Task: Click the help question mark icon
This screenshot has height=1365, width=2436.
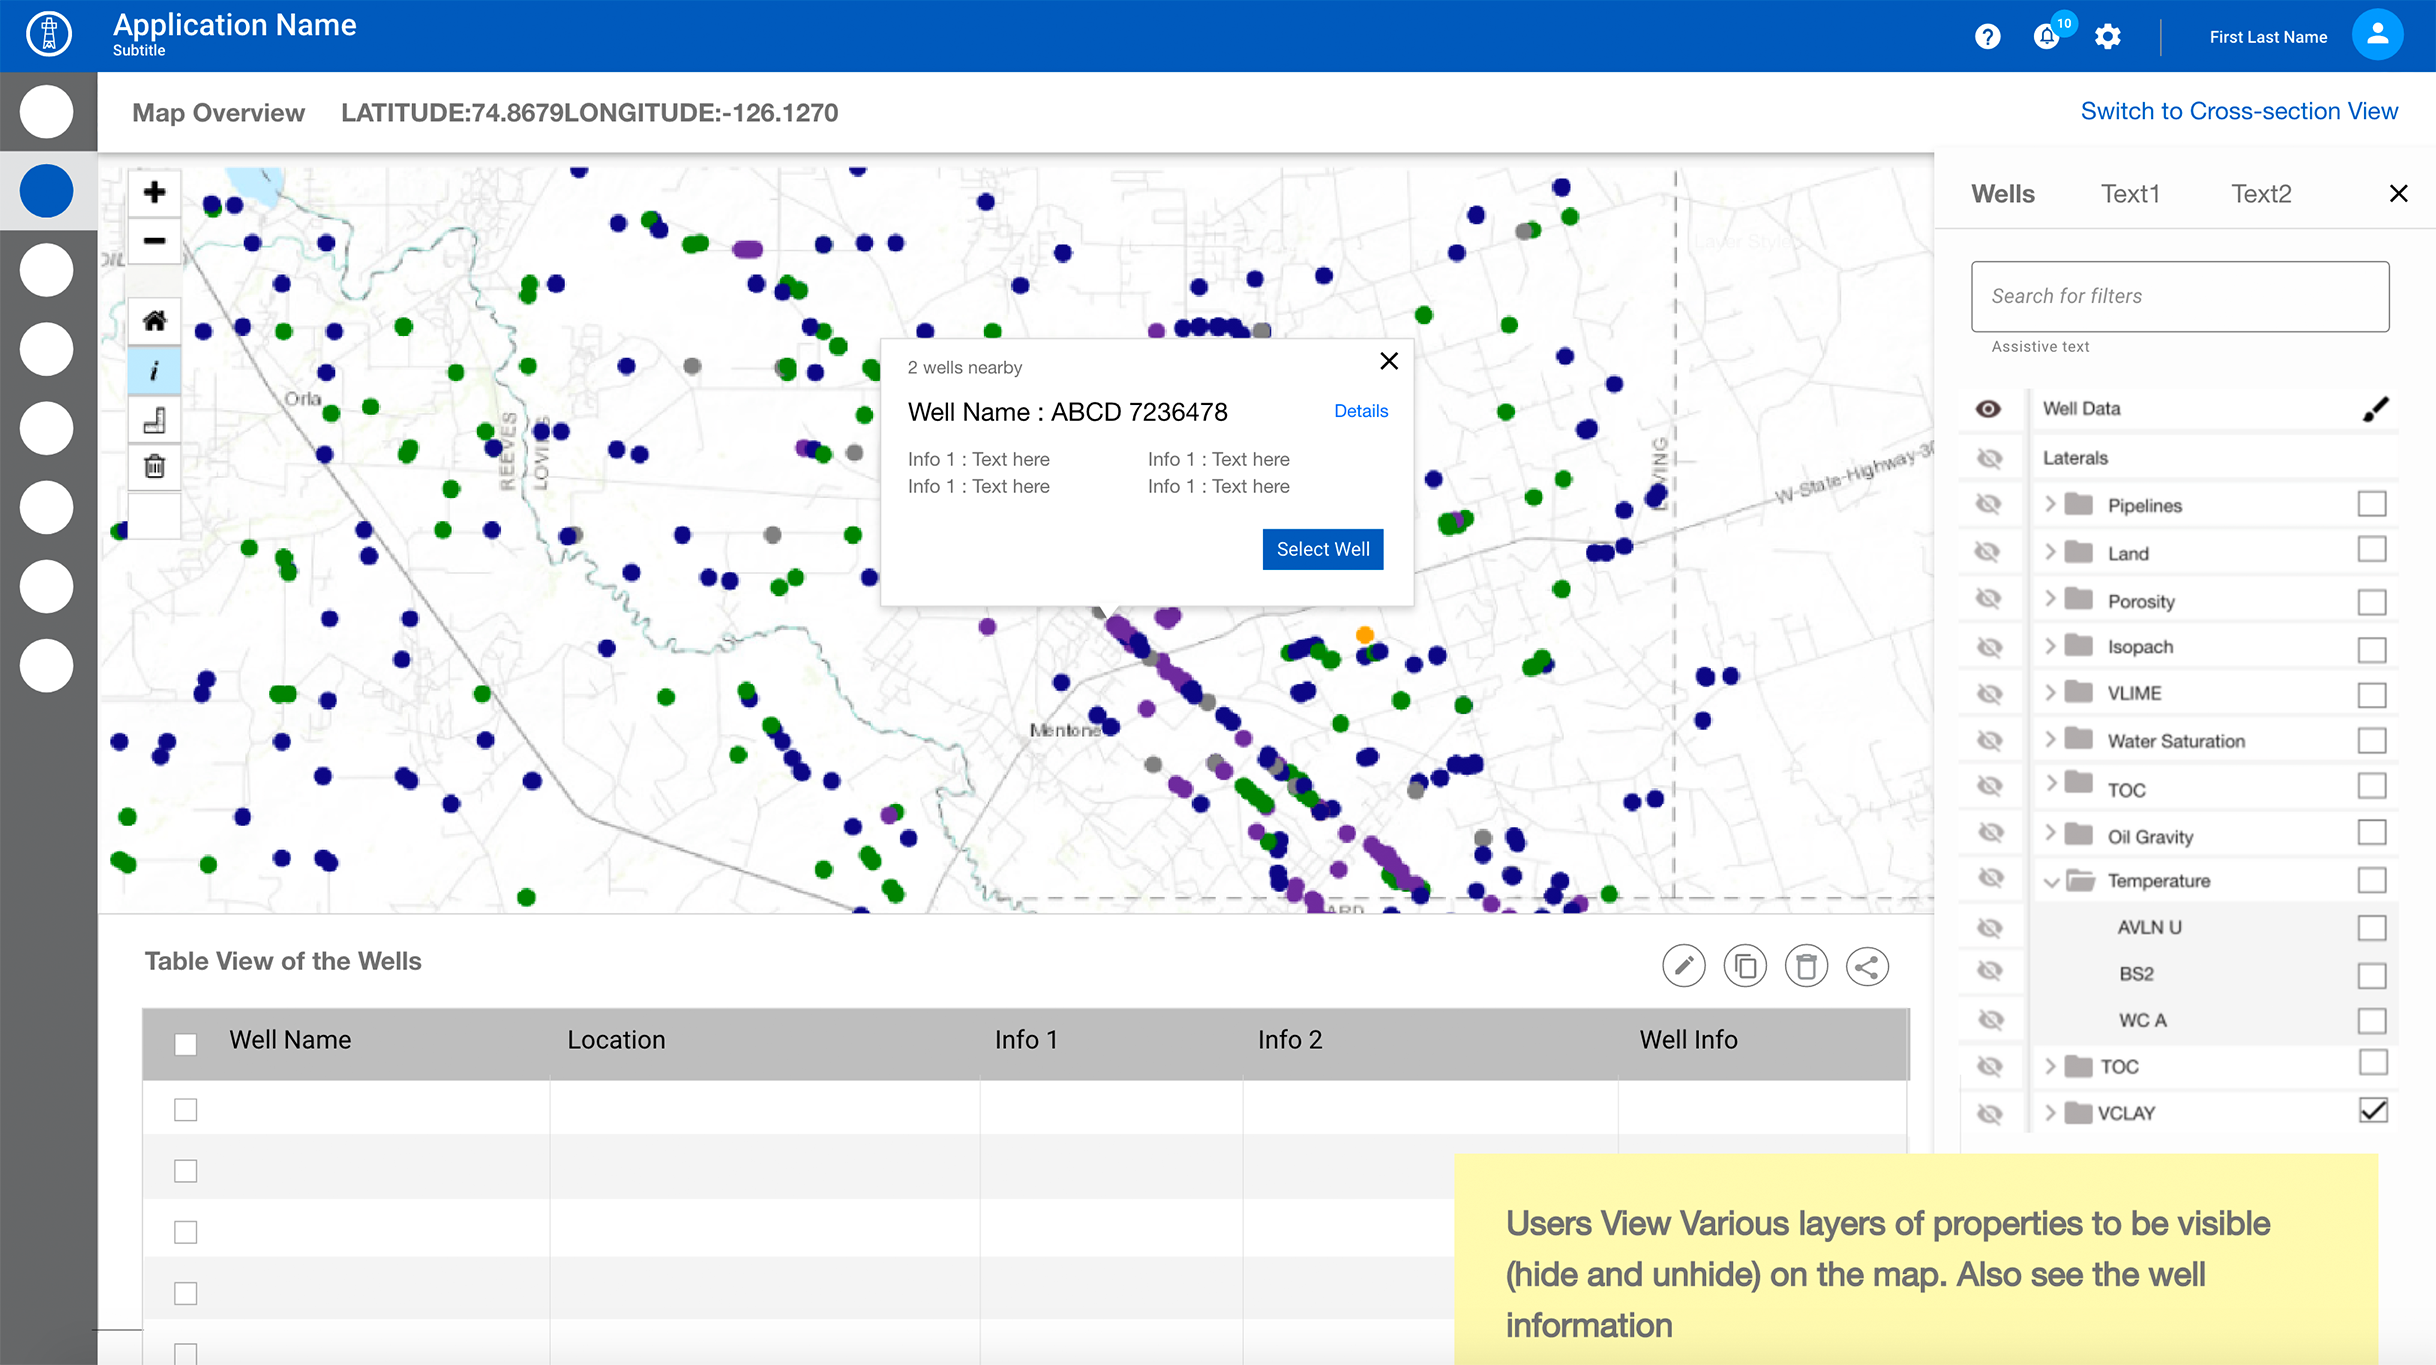Action: (1987, 37)
